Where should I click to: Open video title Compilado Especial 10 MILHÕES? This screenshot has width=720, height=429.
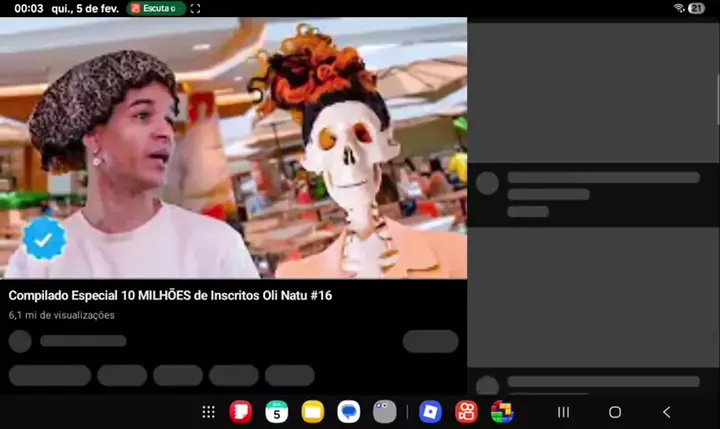(170, 296)
